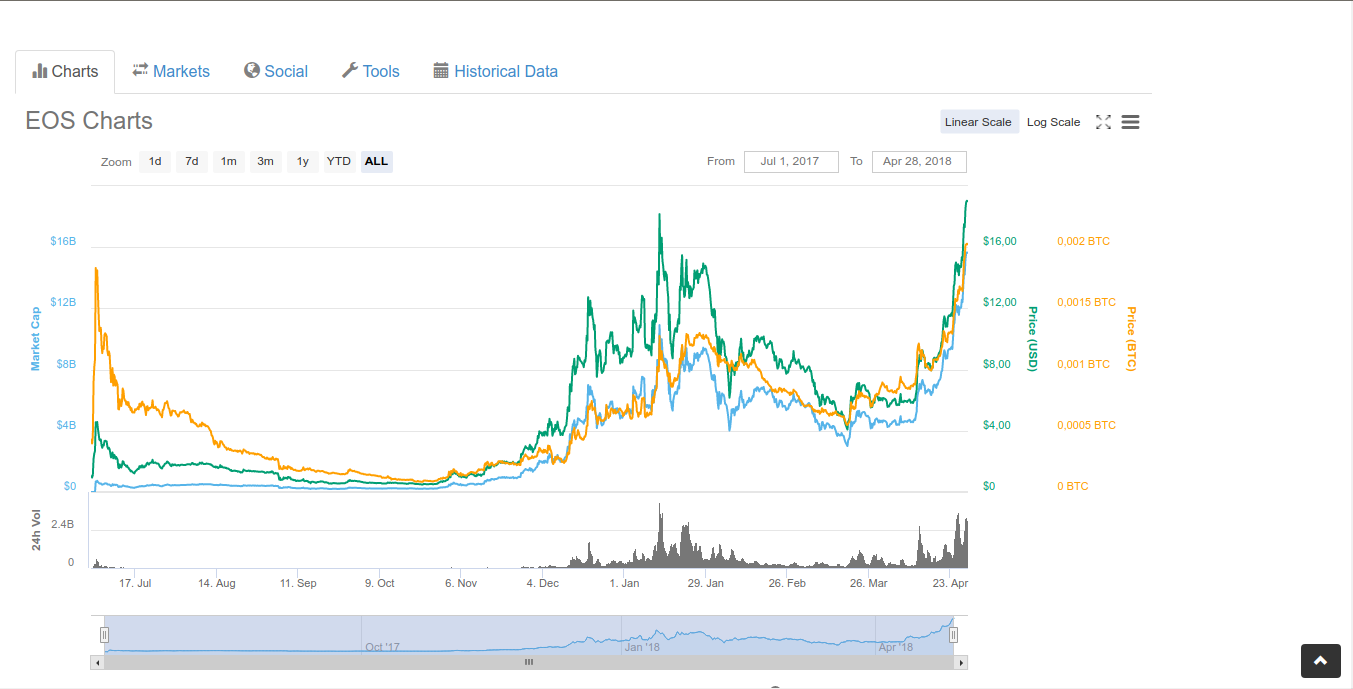Go to the Tools tab

[x=370, y=71]
